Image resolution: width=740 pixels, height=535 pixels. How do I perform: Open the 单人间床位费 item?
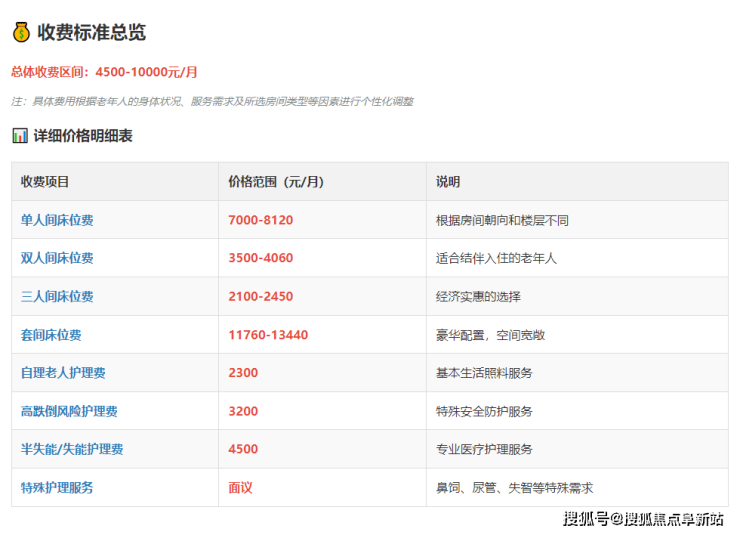point(57,220)
